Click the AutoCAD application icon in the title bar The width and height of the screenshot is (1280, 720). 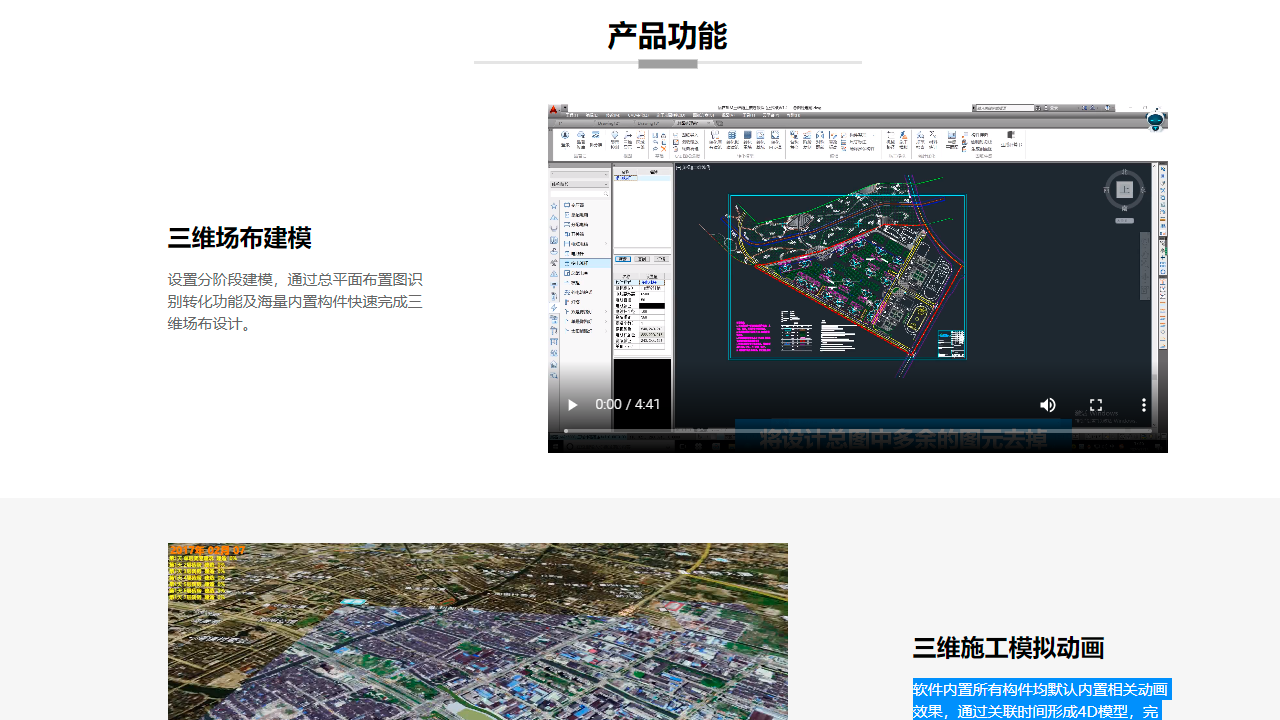pyautogui.click(x=551, y=108)
